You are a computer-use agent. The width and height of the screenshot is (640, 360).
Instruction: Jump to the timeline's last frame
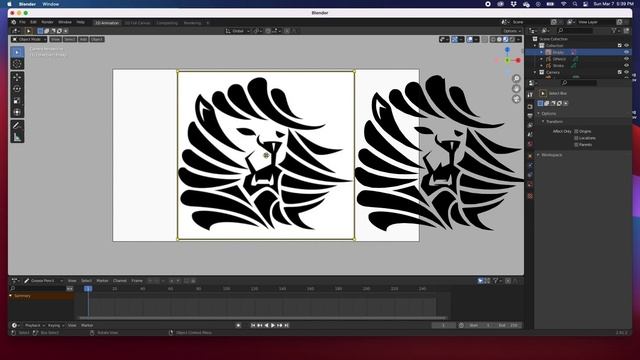pyautogui.click(x=287, y=325)
